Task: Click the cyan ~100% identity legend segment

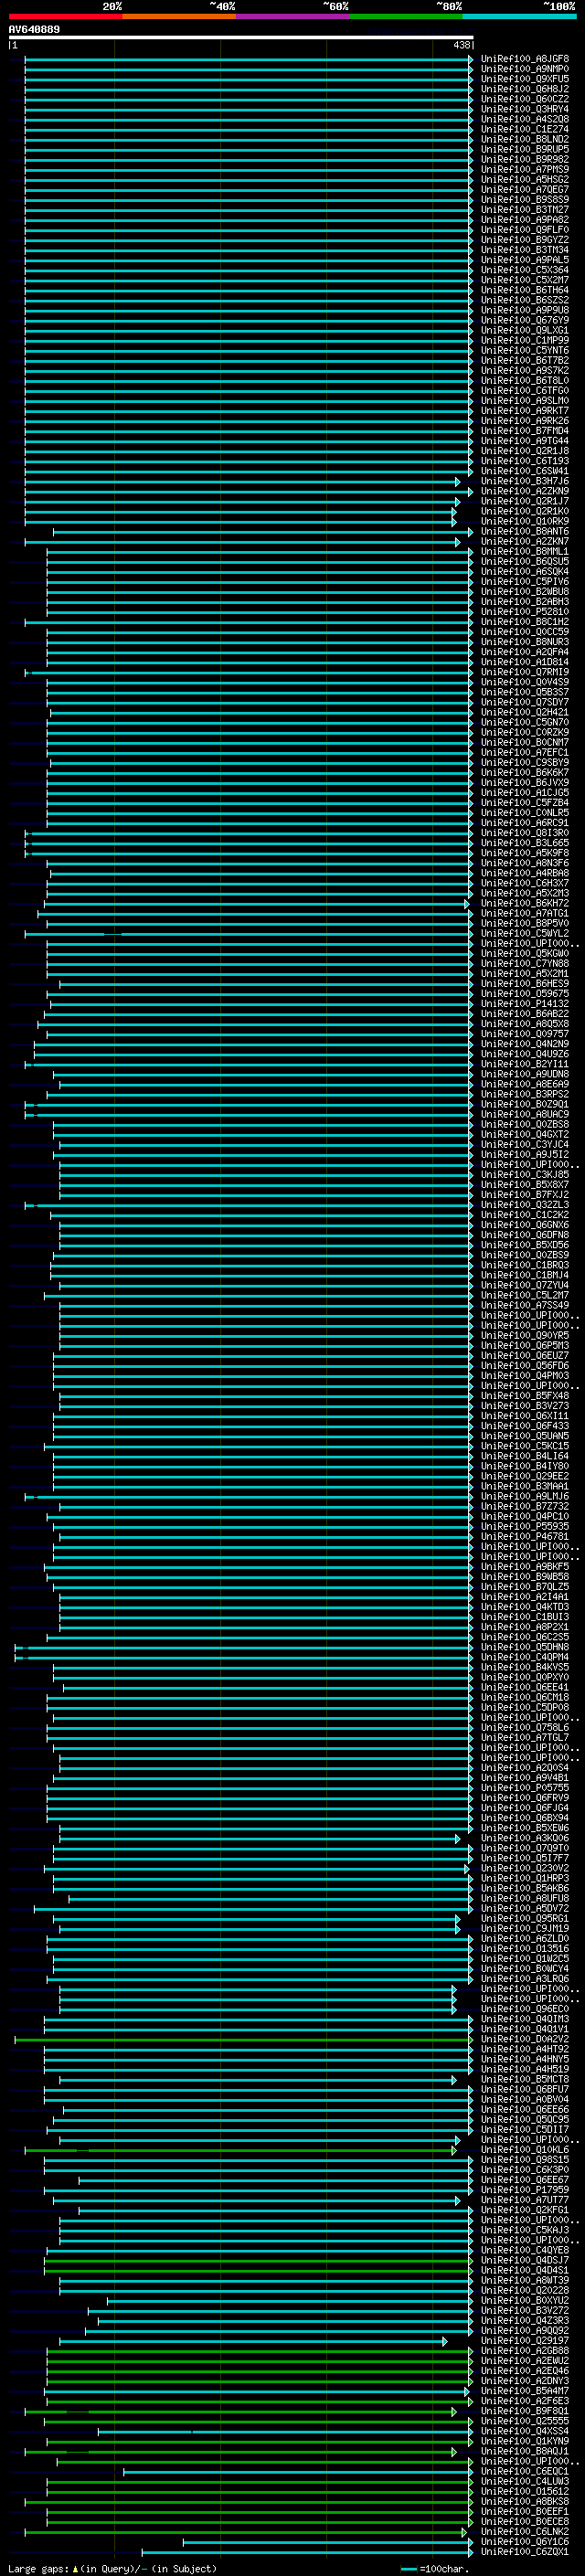Action: tap(519, 16)
